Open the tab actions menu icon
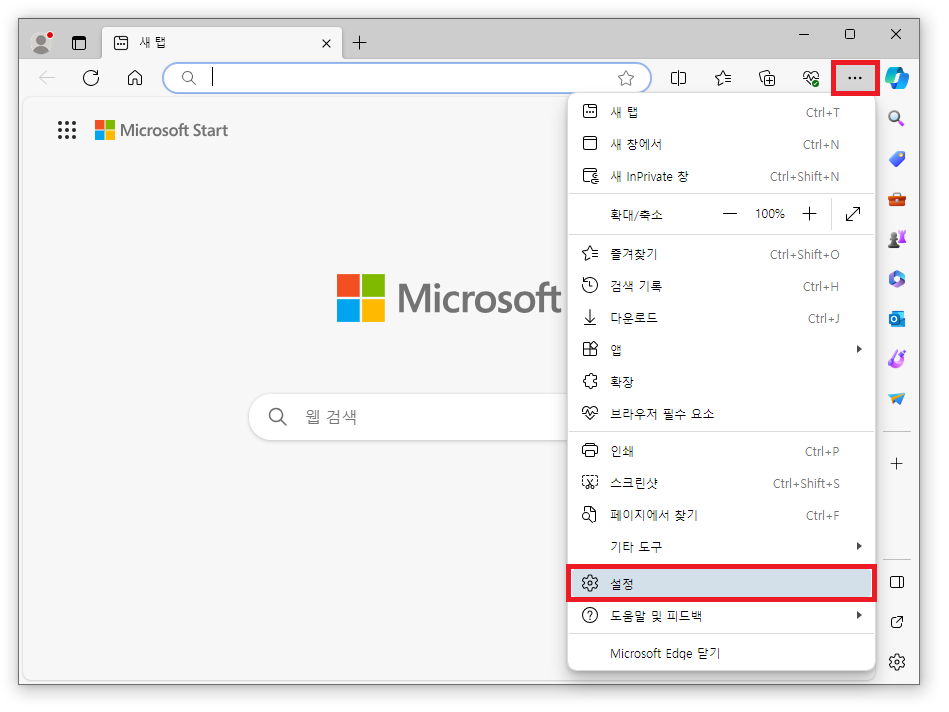The height and width of the screenshot is (712, 949). click(x=79, y=43)
